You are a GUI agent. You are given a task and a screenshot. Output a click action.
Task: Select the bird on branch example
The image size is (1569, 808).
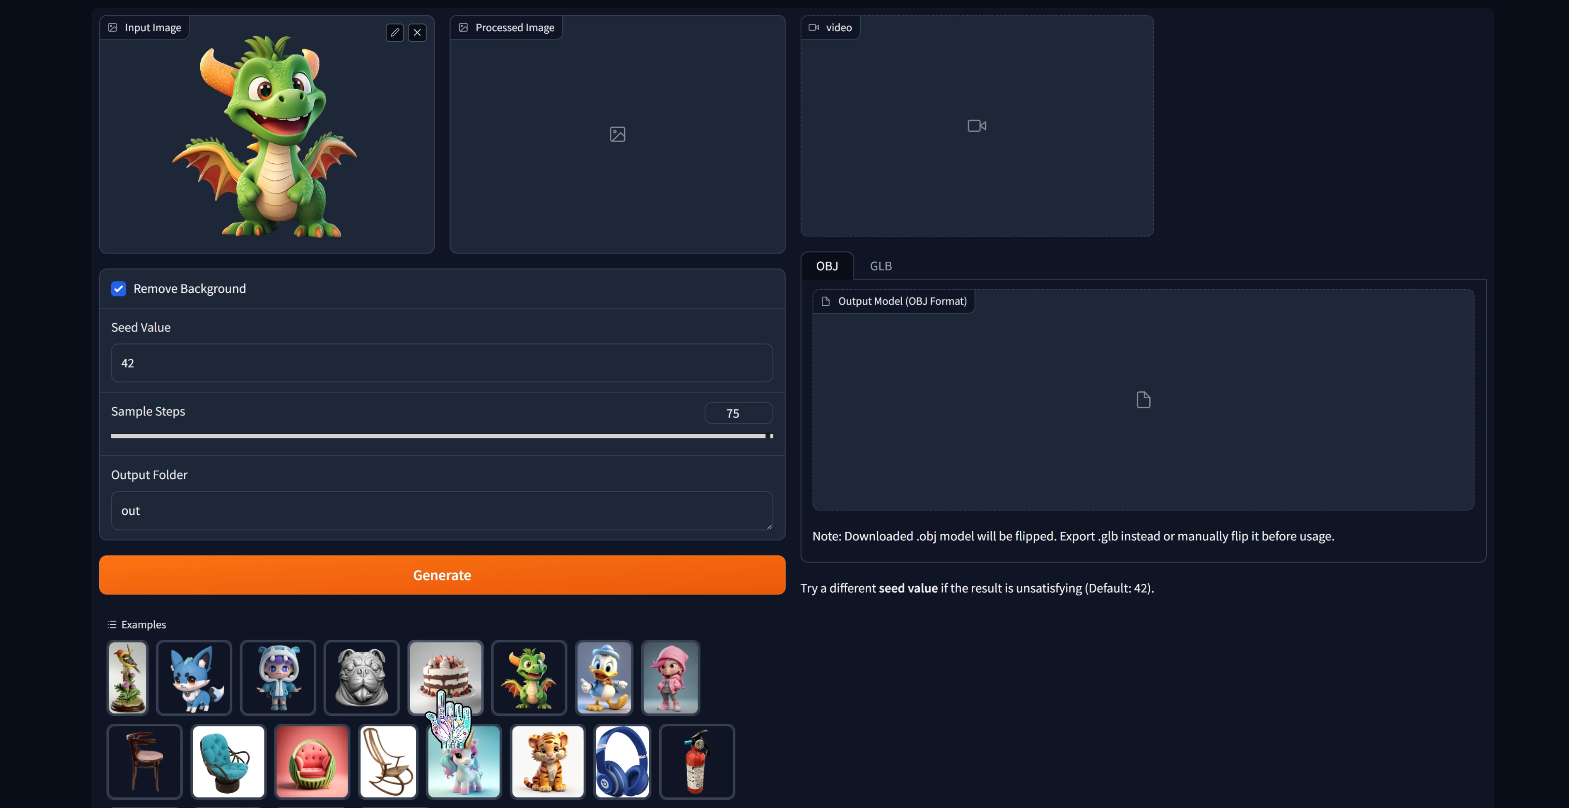(x=128, y=678)
